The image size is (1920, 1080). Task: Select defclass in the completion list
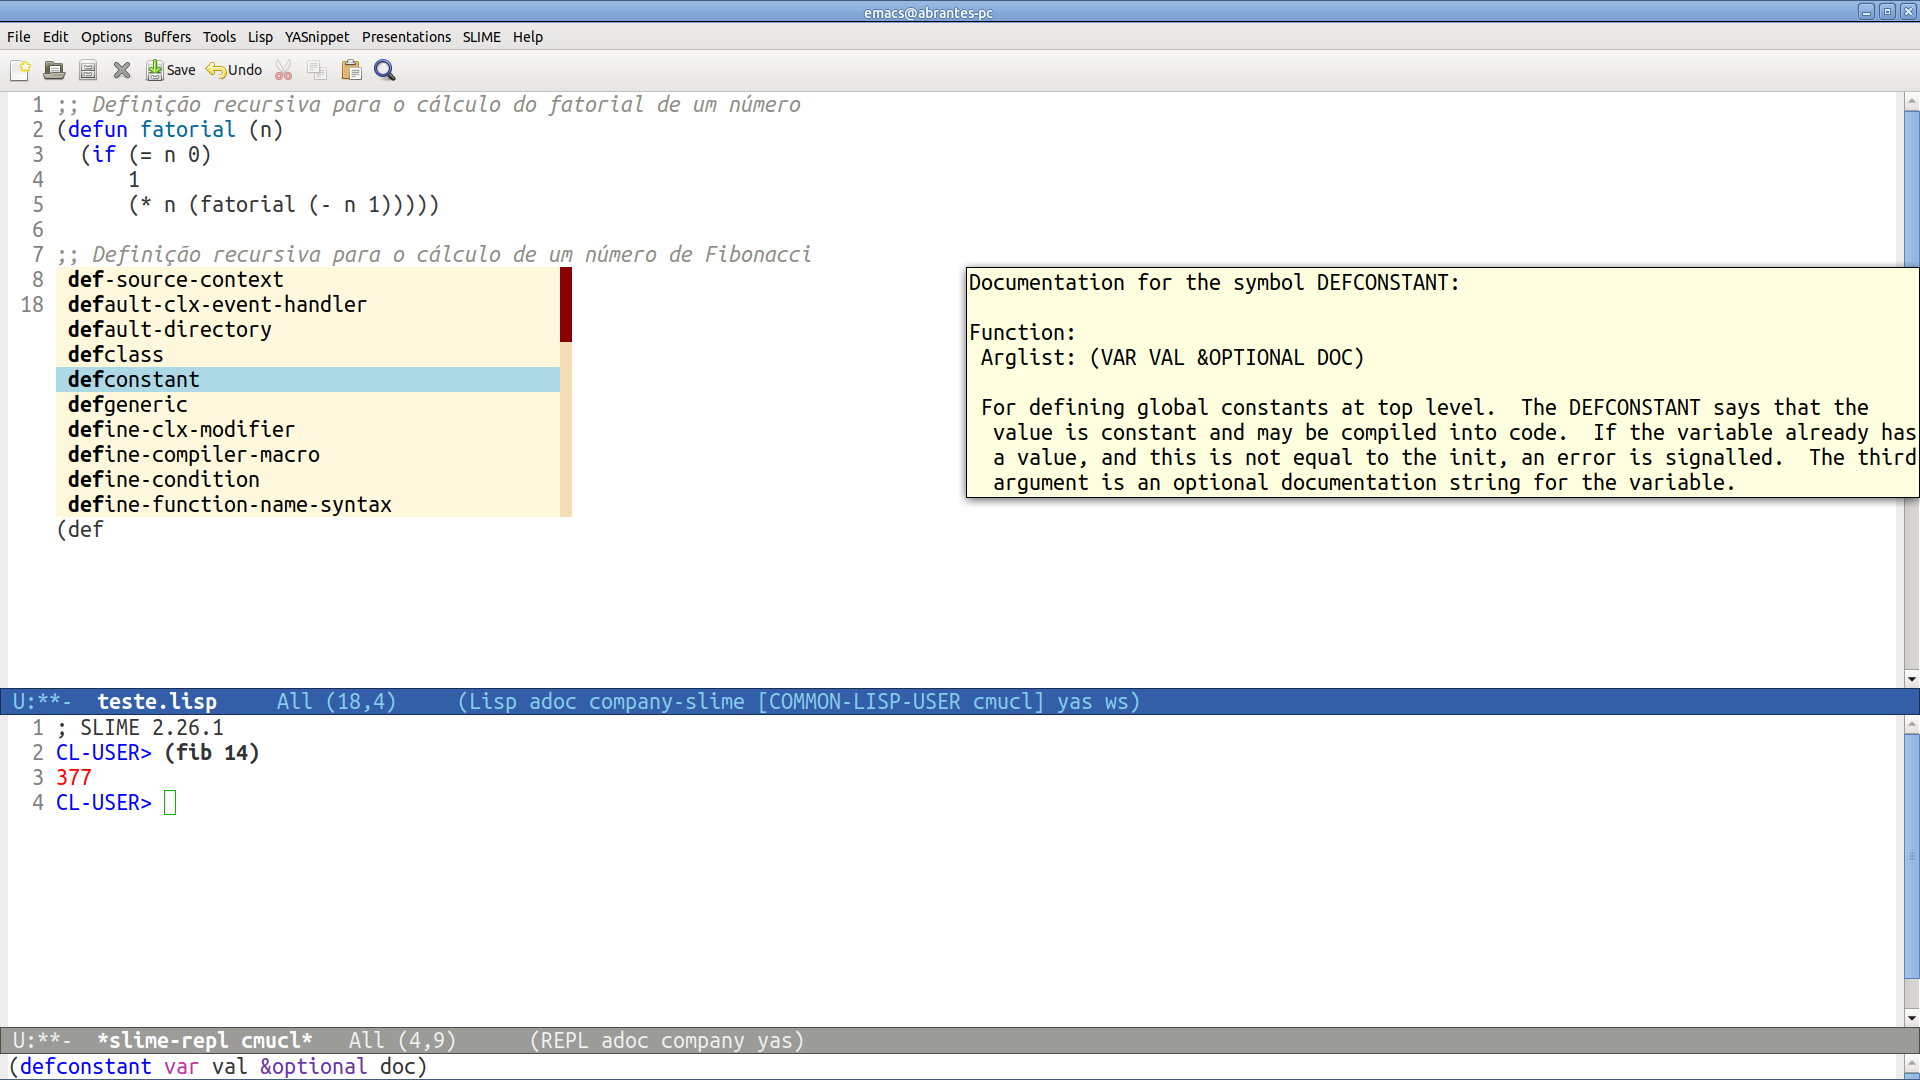tap(115, 354)
